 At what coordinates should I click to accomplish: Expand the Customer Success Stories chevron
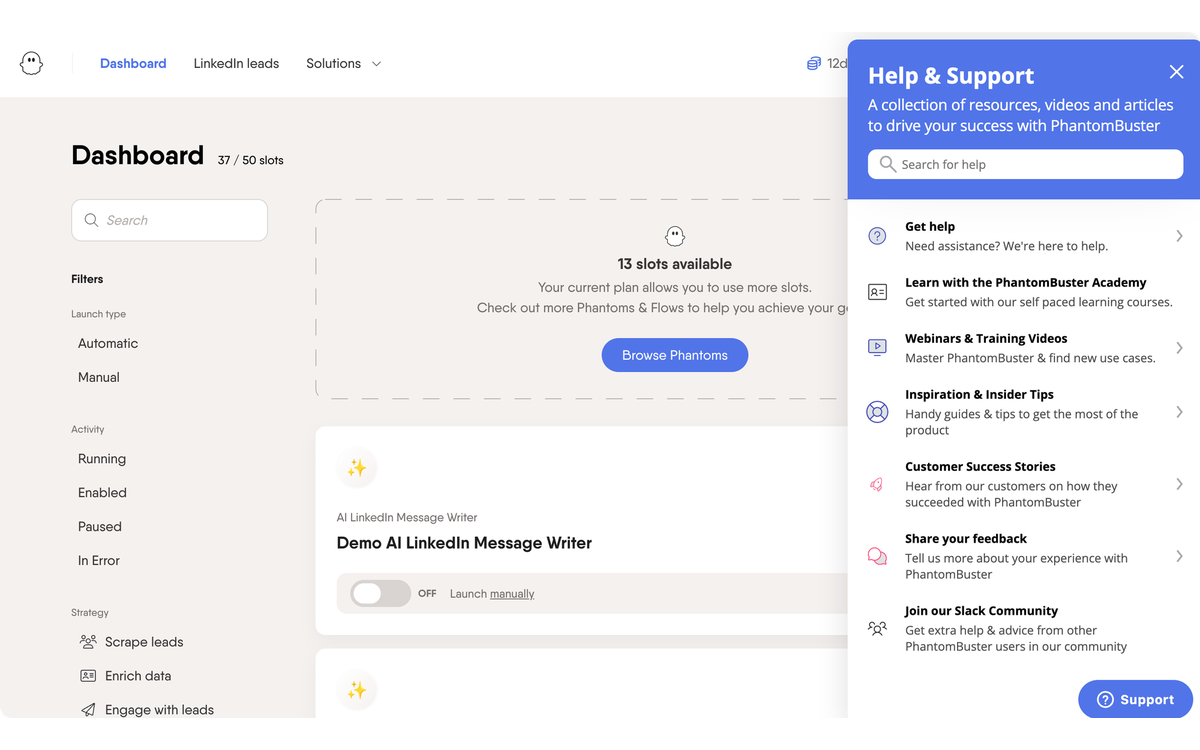pos(1179,484)
